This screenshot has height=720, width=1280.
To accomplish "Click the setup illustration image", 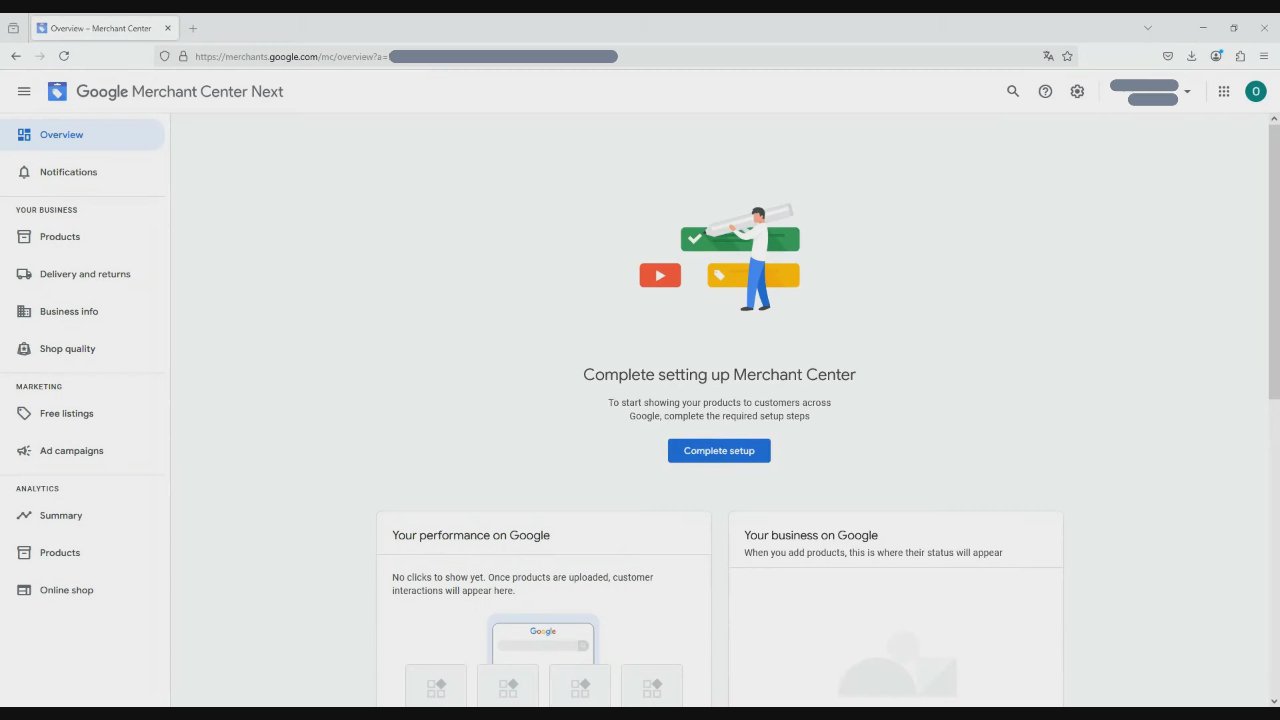I will point(720,258).
